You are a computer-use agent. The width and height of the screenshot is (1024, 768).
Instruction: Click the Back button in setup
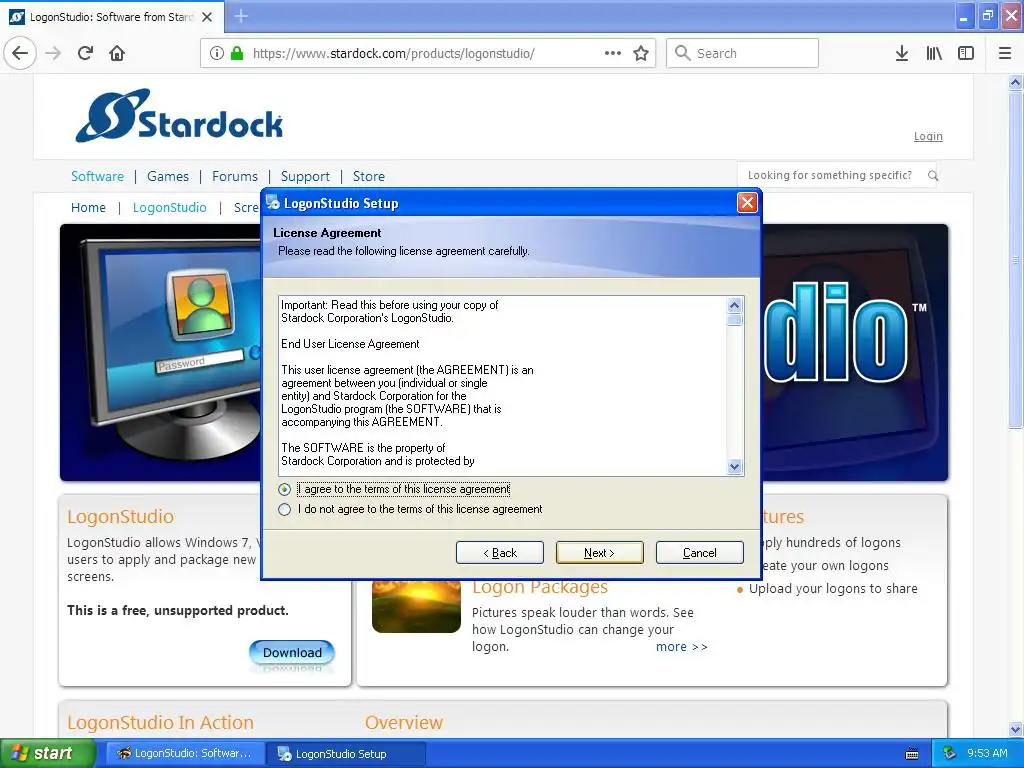[500, 552]
